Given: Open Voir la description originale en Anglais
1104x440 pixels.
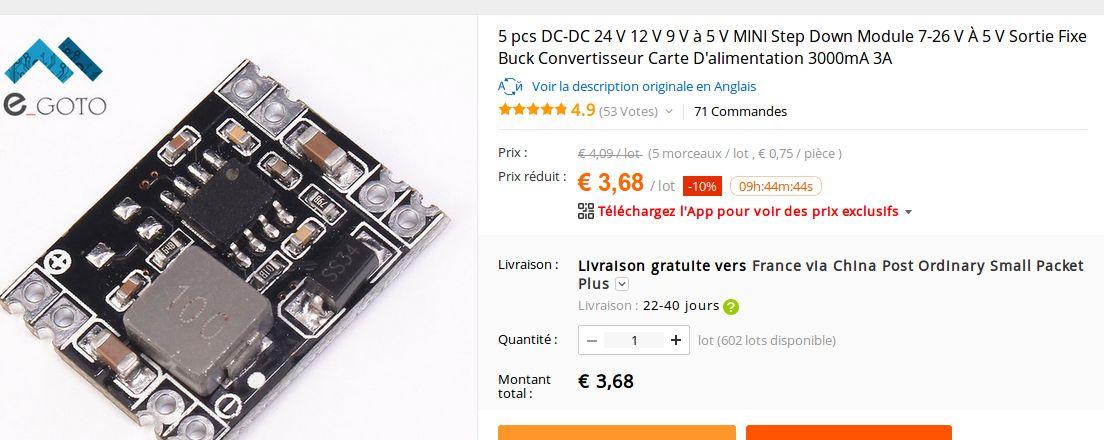Looking at the screenshot, I should pyautogui.click(x=644, y=87).
